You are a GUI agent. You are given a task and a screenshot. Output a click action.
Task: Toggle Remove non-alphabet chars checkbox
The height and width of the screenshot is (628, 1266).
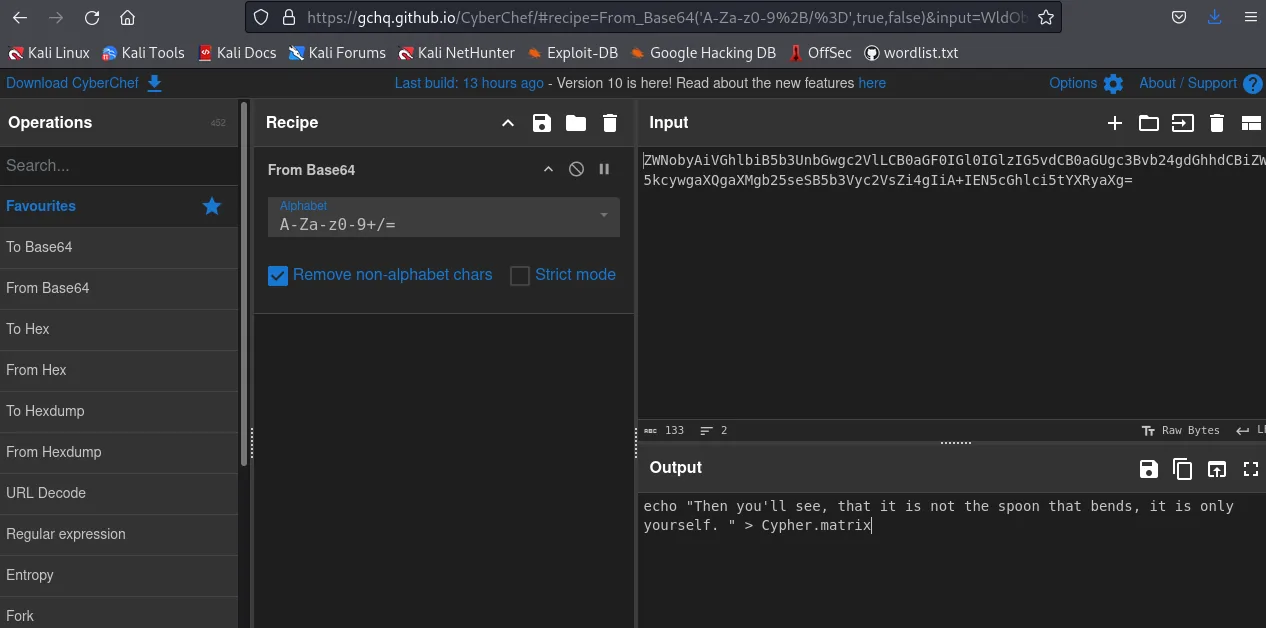pos(278,275)
